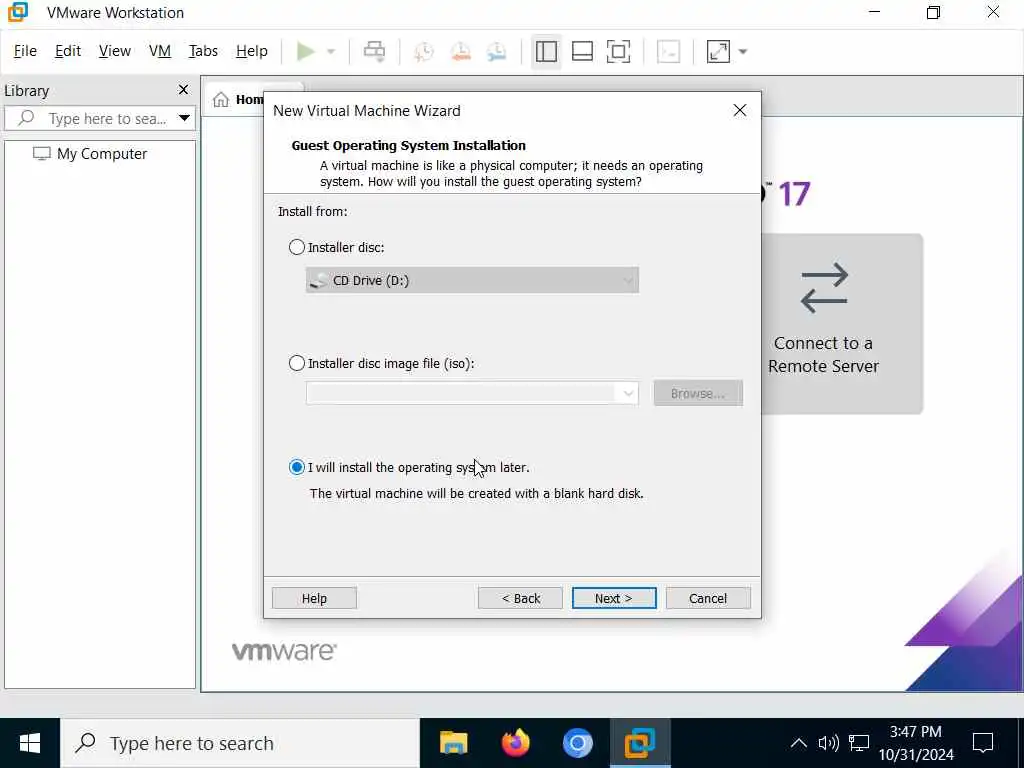The image size is (1024, 768).
Task: Click the green Power On play icon
Action: pos(306,51)
